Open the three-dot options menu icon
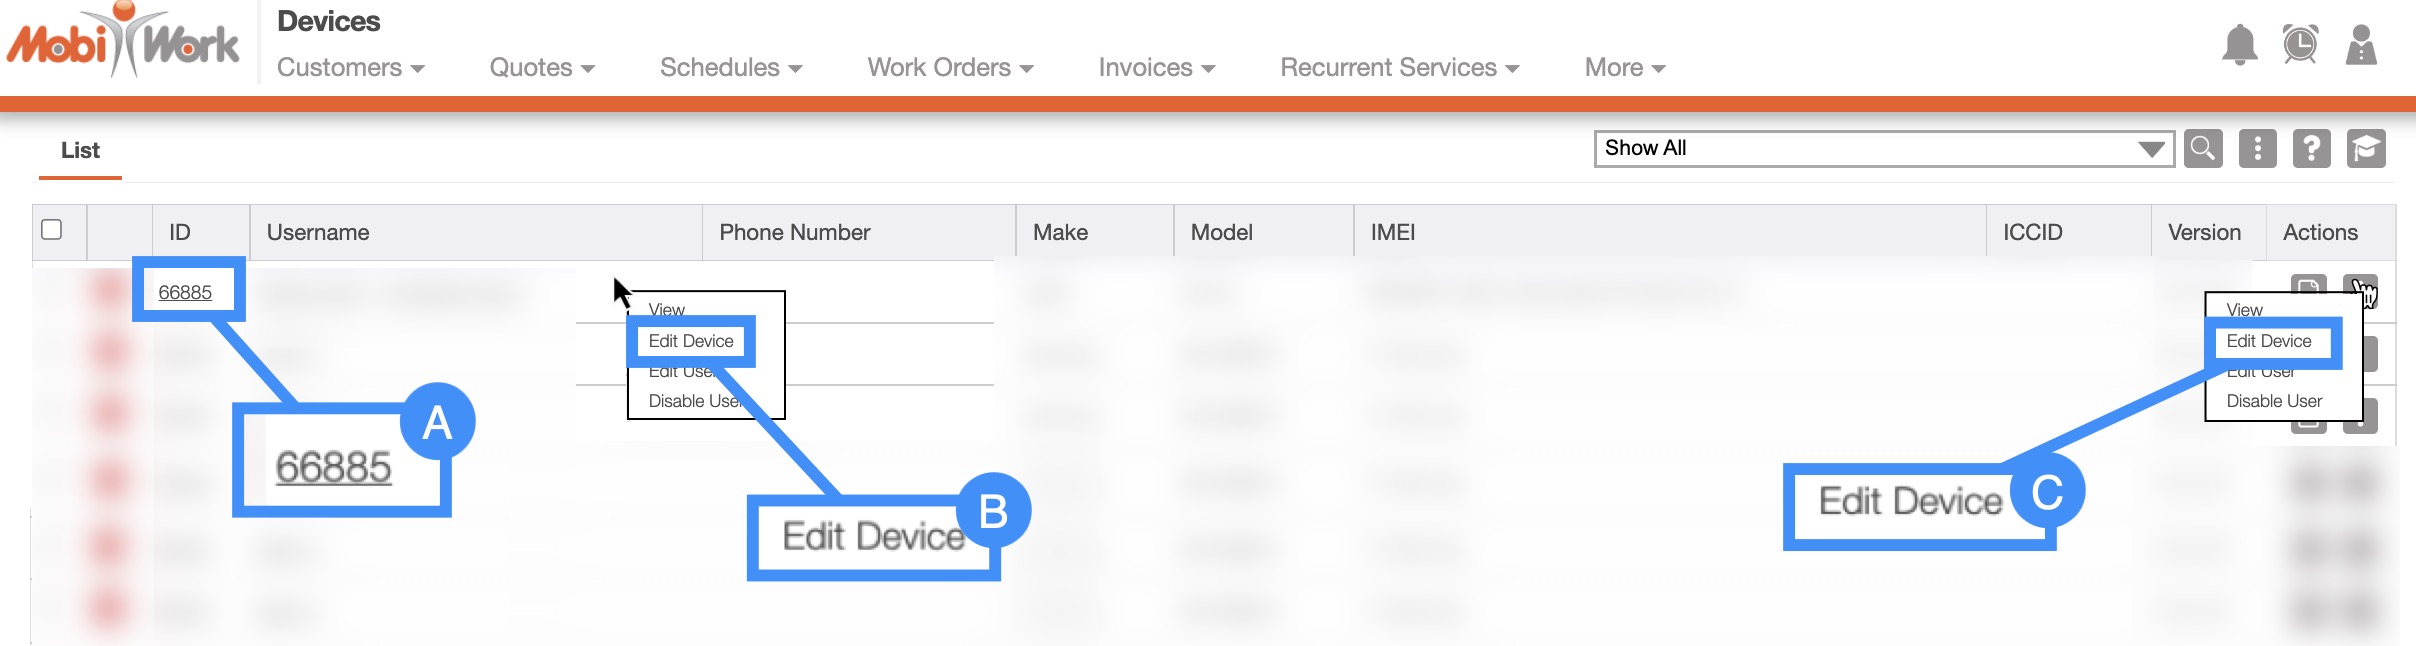 pyautogui.click(x=2257, y=149)
